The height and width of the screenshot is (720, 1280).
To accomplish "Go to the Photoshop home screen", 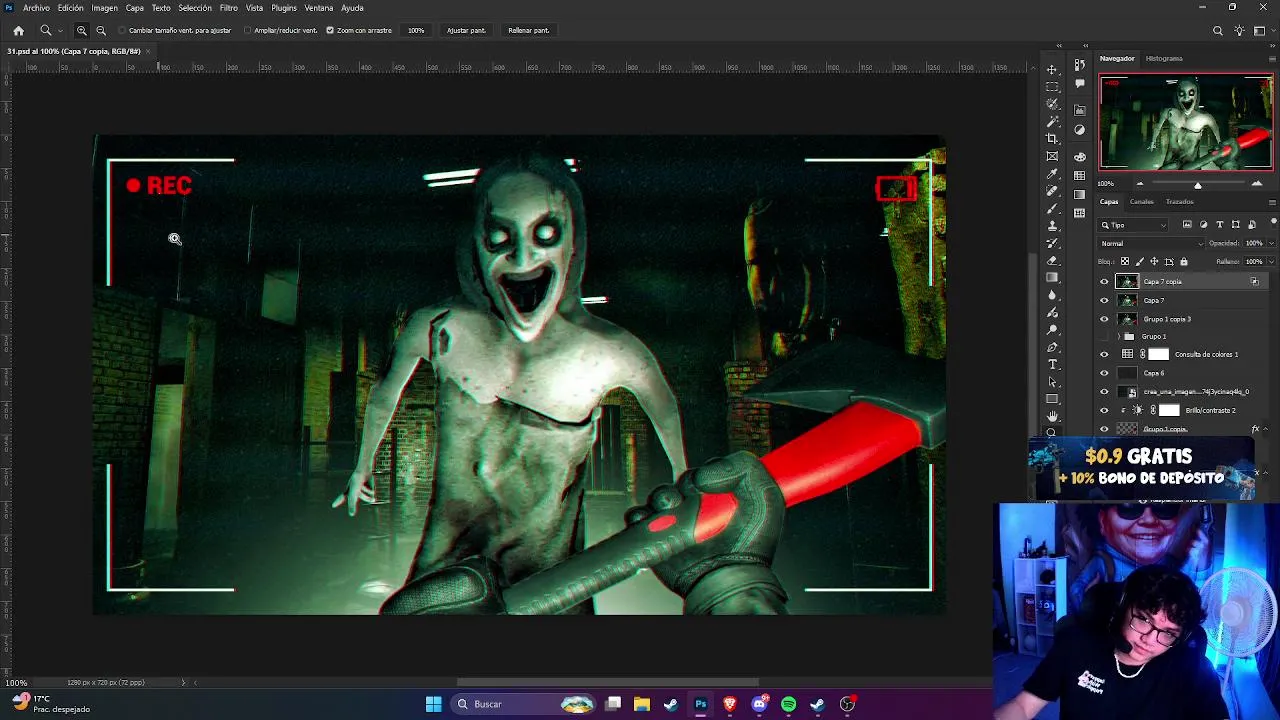I will tap(18, 31).
